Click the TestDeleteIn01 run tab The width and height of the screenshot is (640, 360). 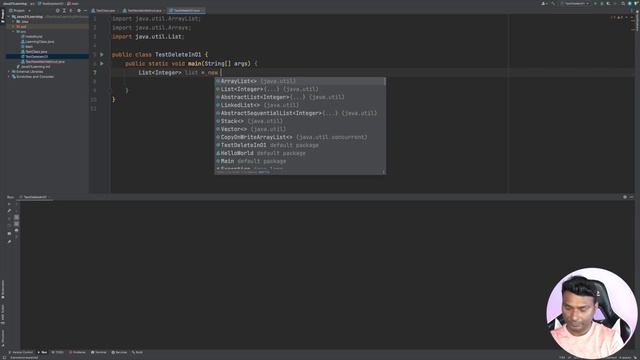(x=35, y=197)
